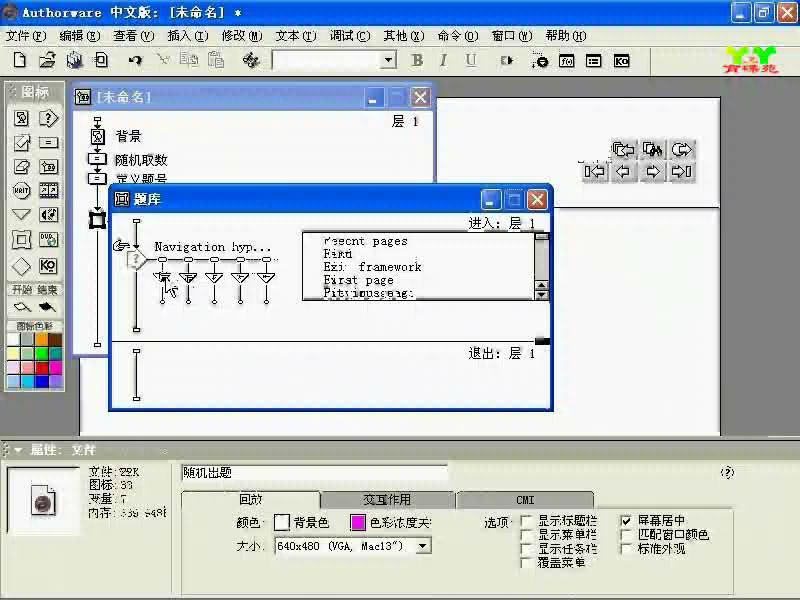Switch to the 交互作用 tab
The image size is (800, 600).
pyautogui.click(x=387, y=499)
